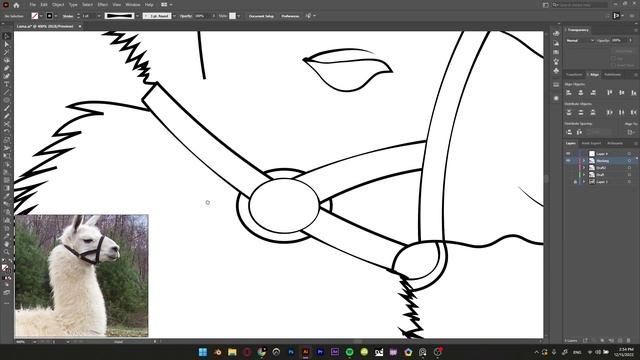Switch to the Pathfinder tab

click(612, 75)
